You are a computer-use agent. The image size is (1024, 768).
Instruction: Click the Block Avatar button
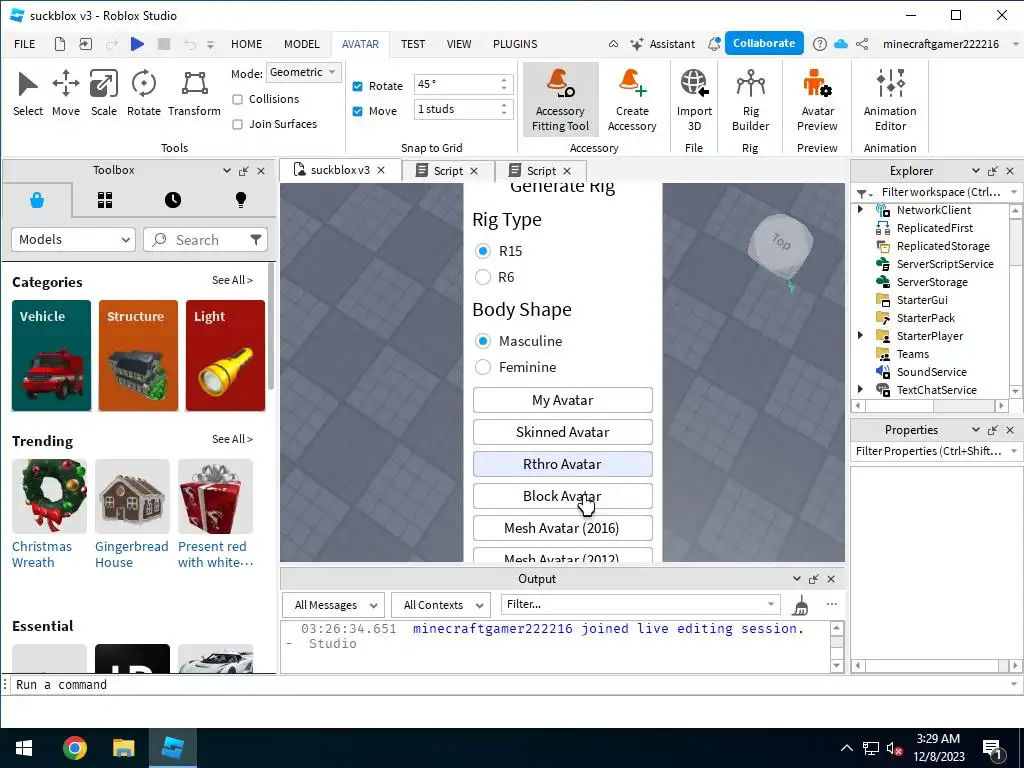tap(562, 496)
